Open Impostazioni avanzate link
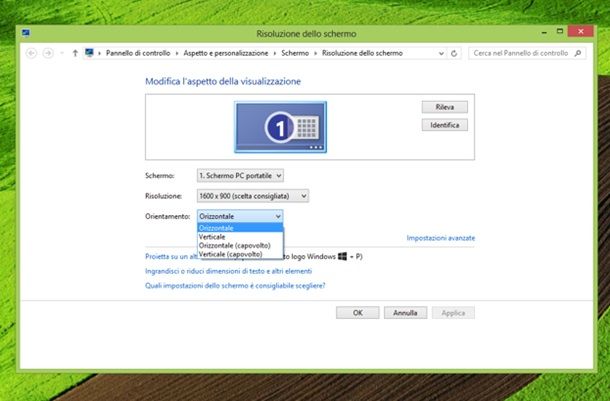The width and height of the screenshot is (610, 401). [x=441, y=238]
